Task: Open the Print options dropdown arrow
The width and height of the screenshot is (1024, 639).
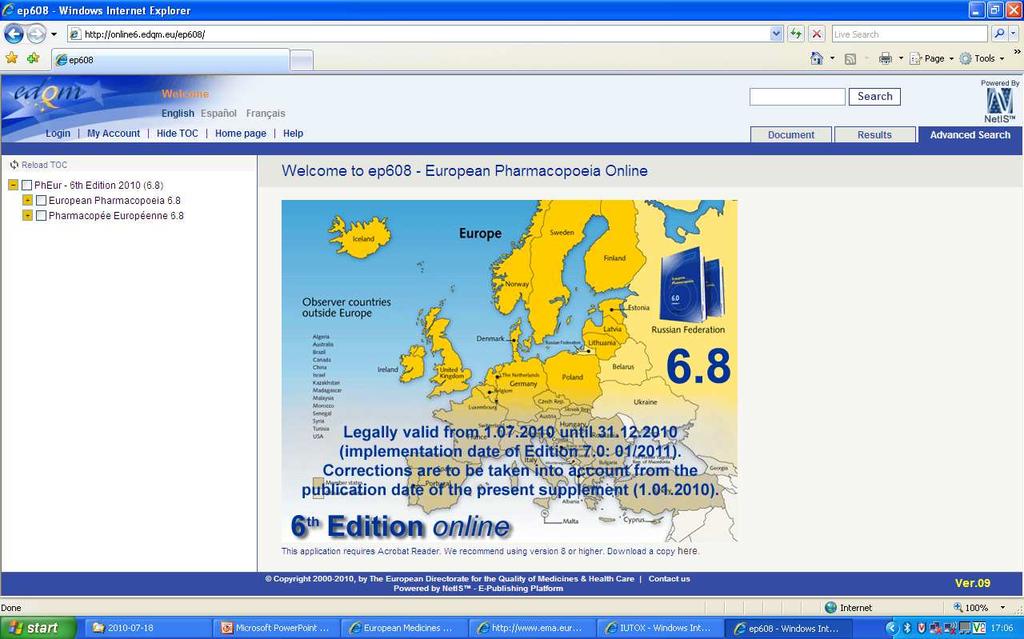Action: coord(901,58)
